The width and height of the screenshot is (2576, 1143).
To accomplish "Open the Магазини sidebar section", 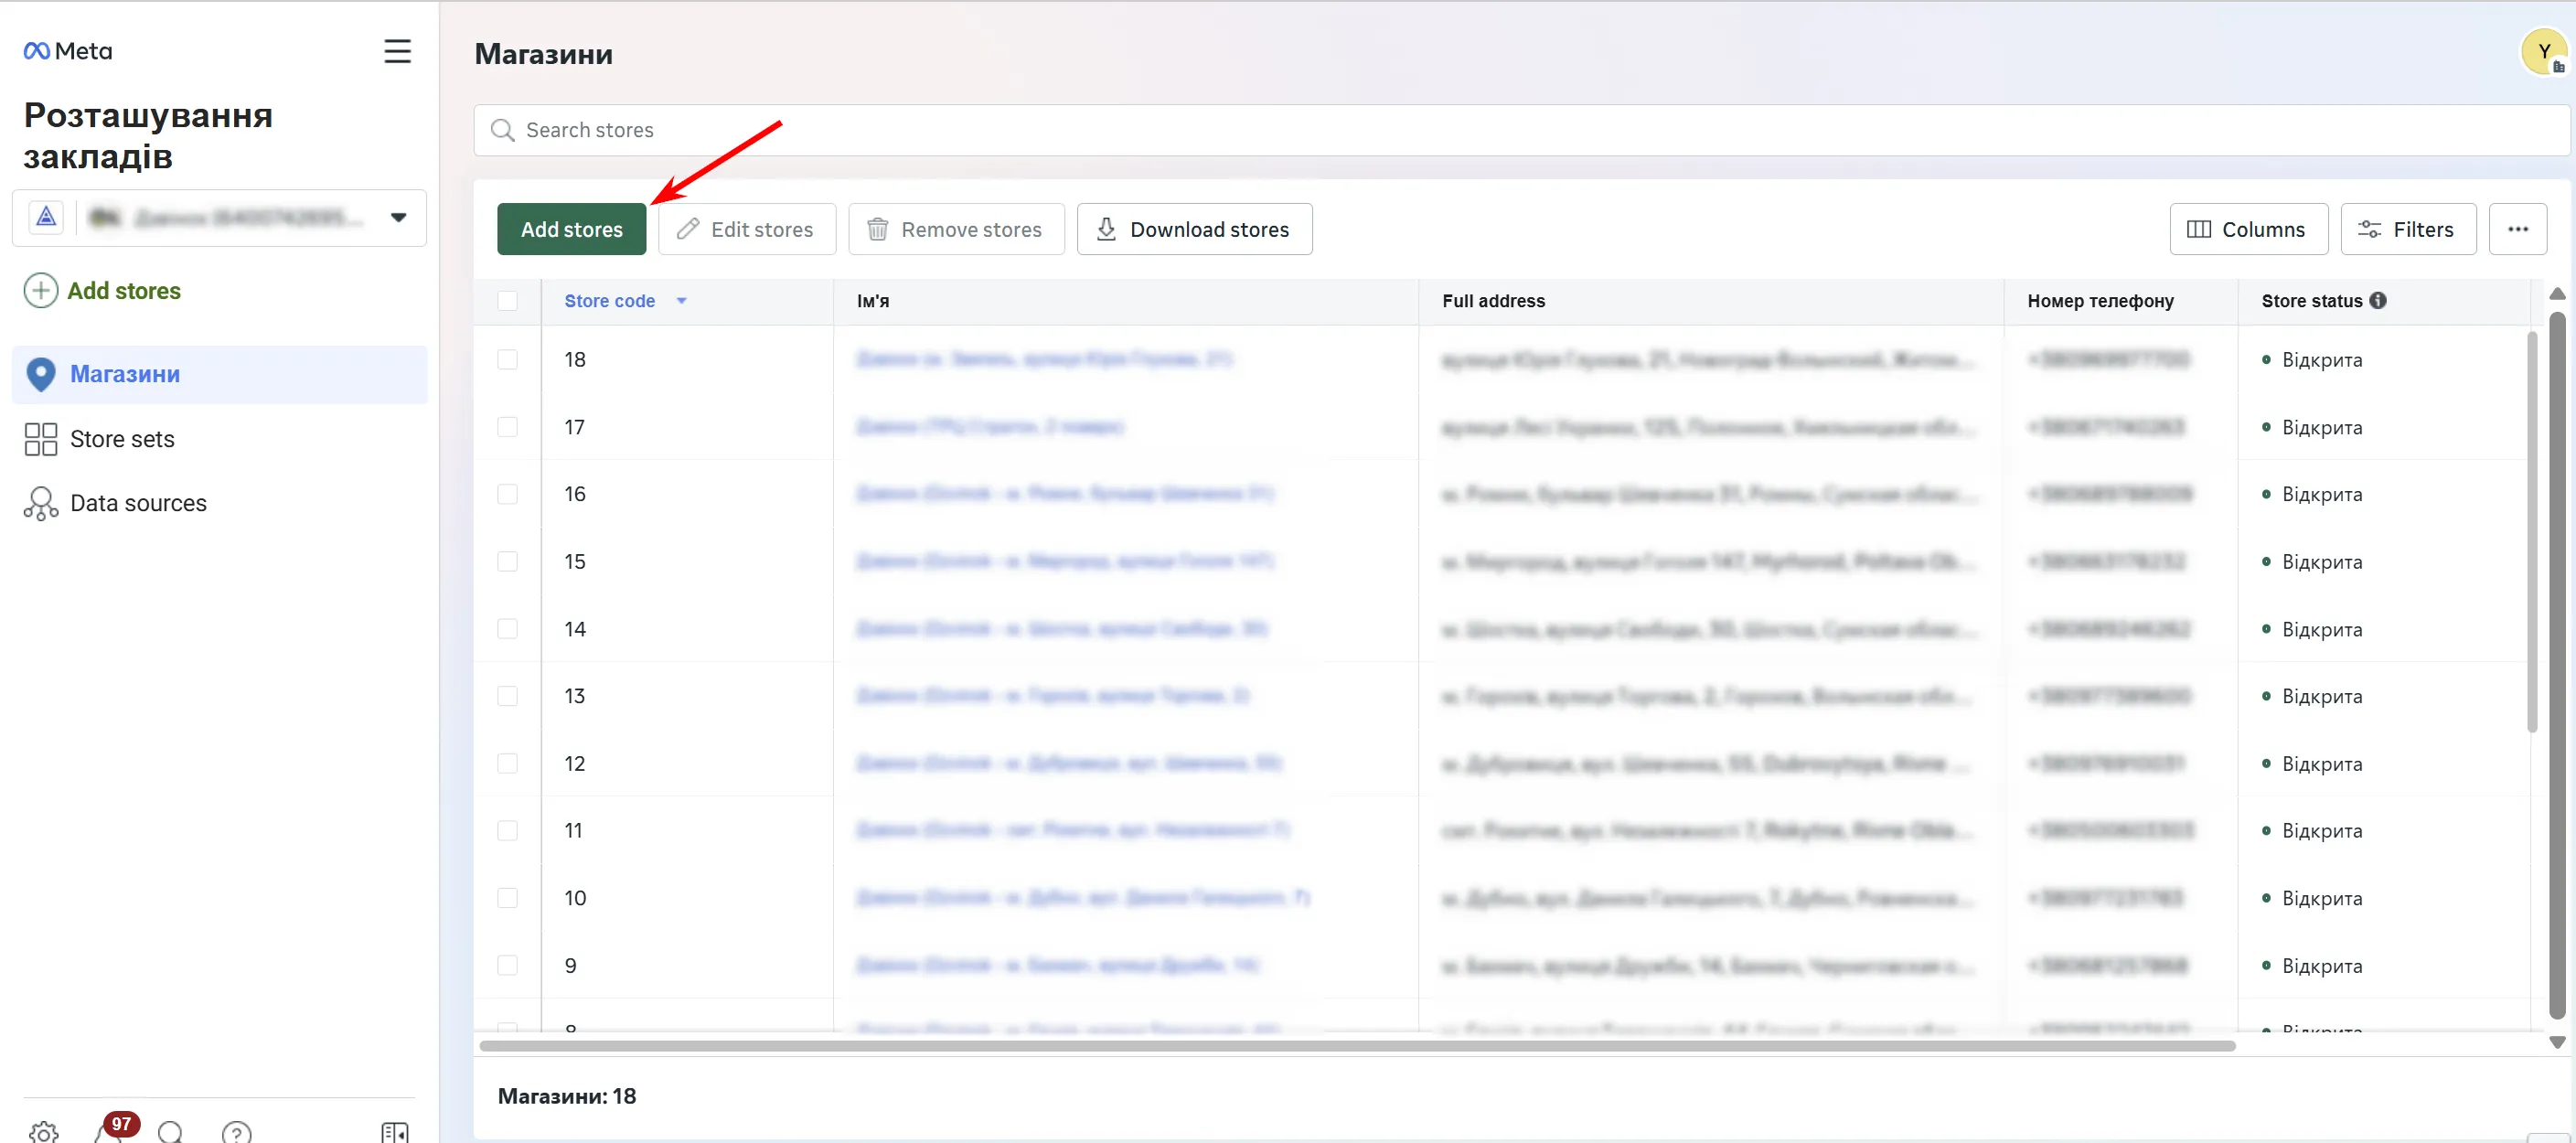I will pos(124,374).
